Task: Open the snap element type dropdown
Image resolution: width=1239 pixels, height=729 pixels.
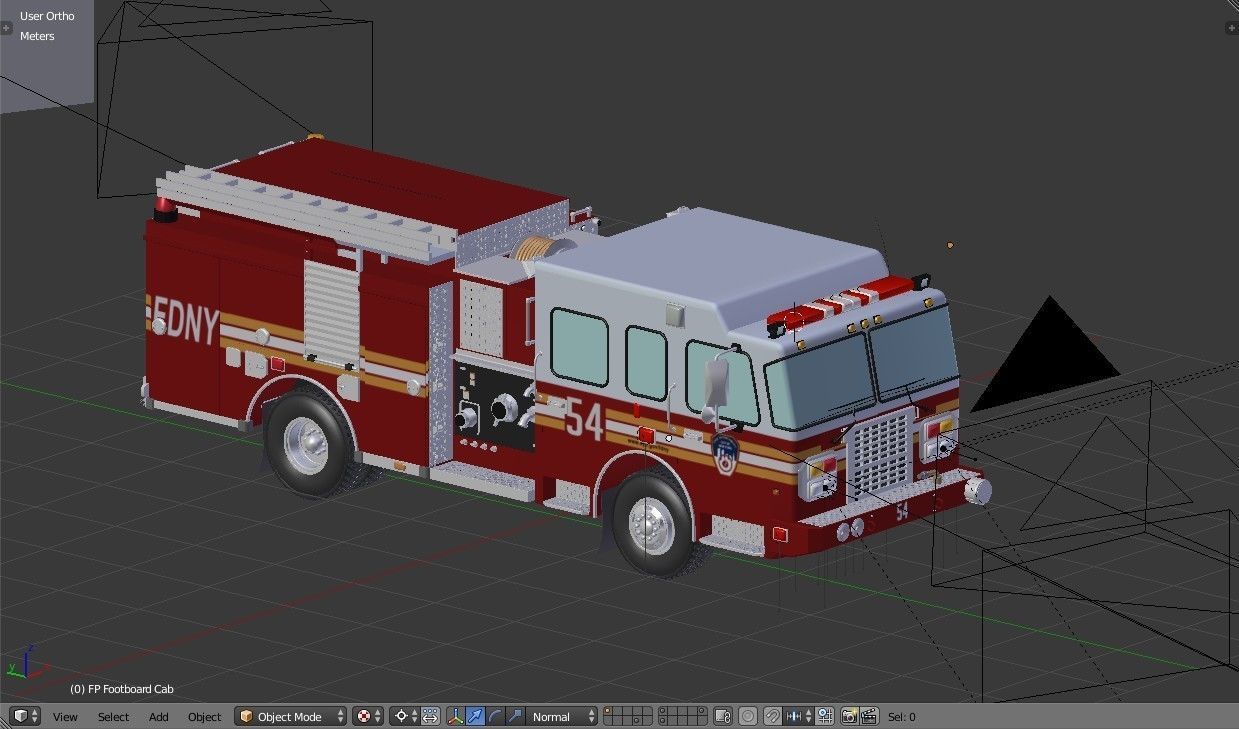Action: pyautogui.click(x=799, y=716)
